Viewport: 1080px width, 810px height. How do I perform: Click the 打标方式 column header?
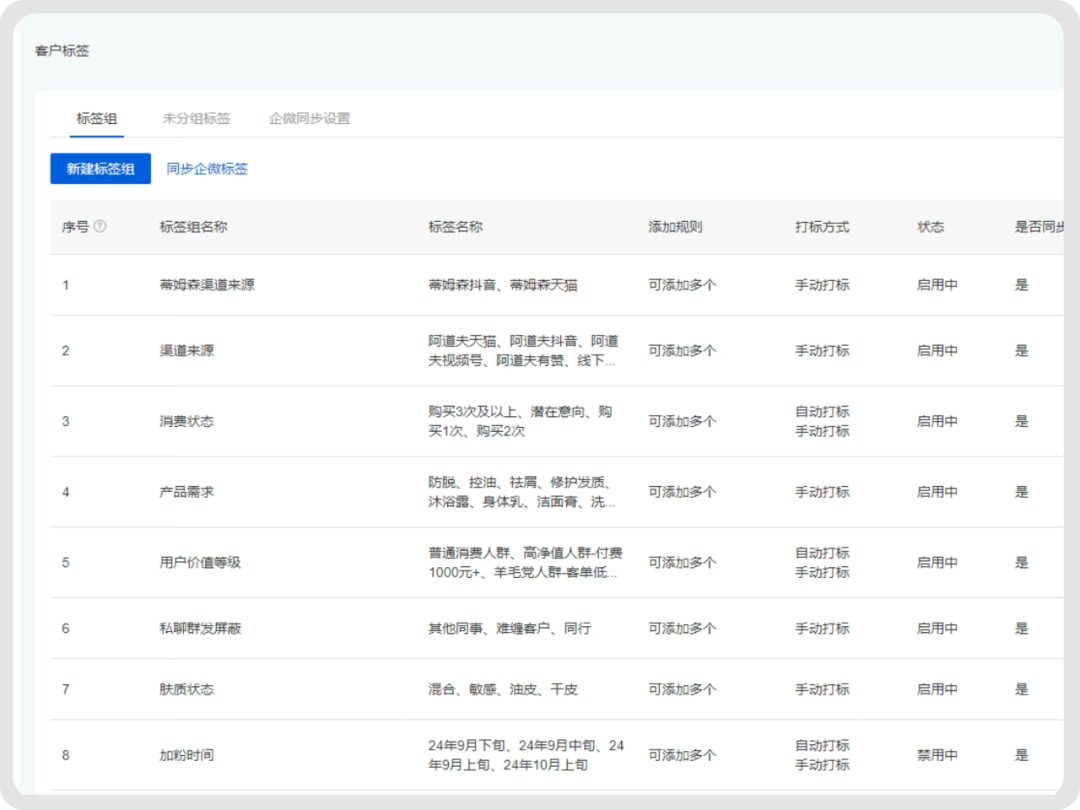822,227
